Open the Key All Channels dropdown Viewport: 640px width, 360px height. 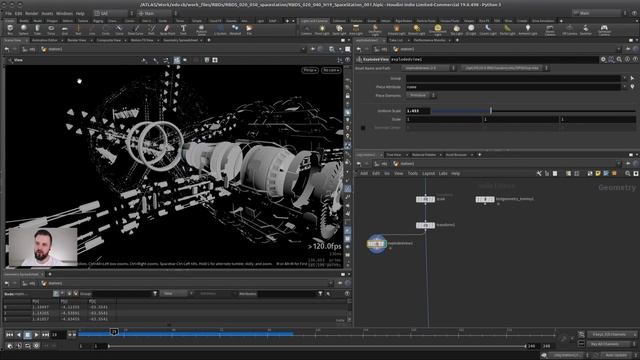611,344
